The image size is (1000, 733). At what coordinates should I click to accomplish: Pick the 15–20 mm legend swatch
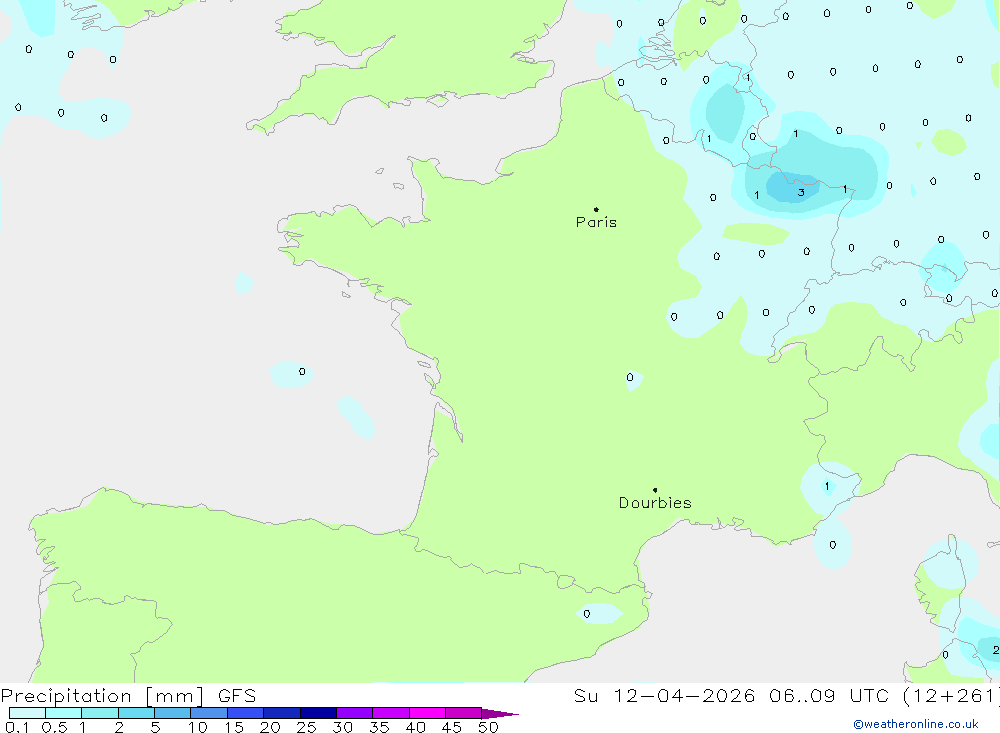[x=246, y=713]
